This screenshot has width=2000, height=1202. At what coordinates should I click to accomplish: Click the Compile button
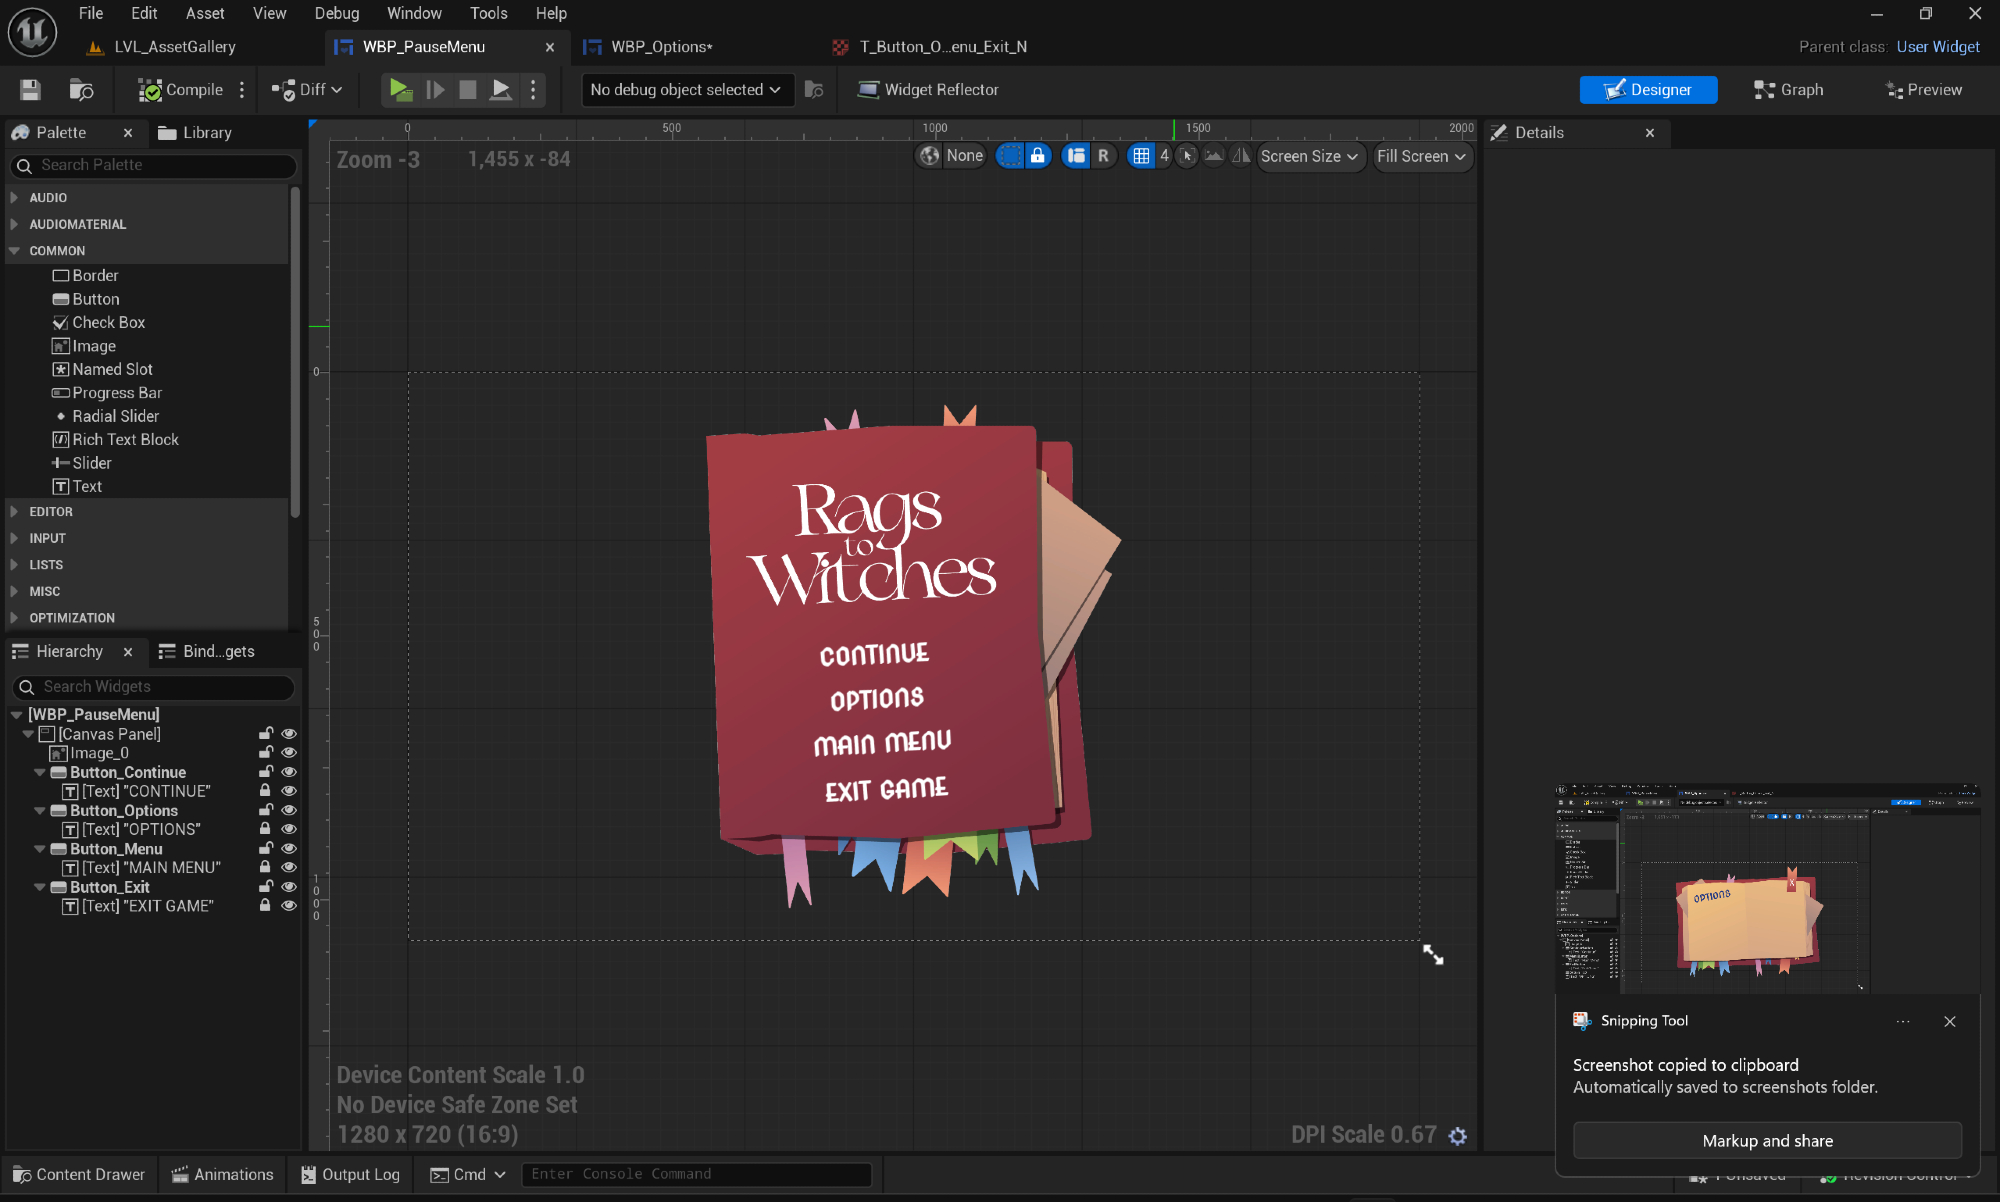tap(181, 90)
